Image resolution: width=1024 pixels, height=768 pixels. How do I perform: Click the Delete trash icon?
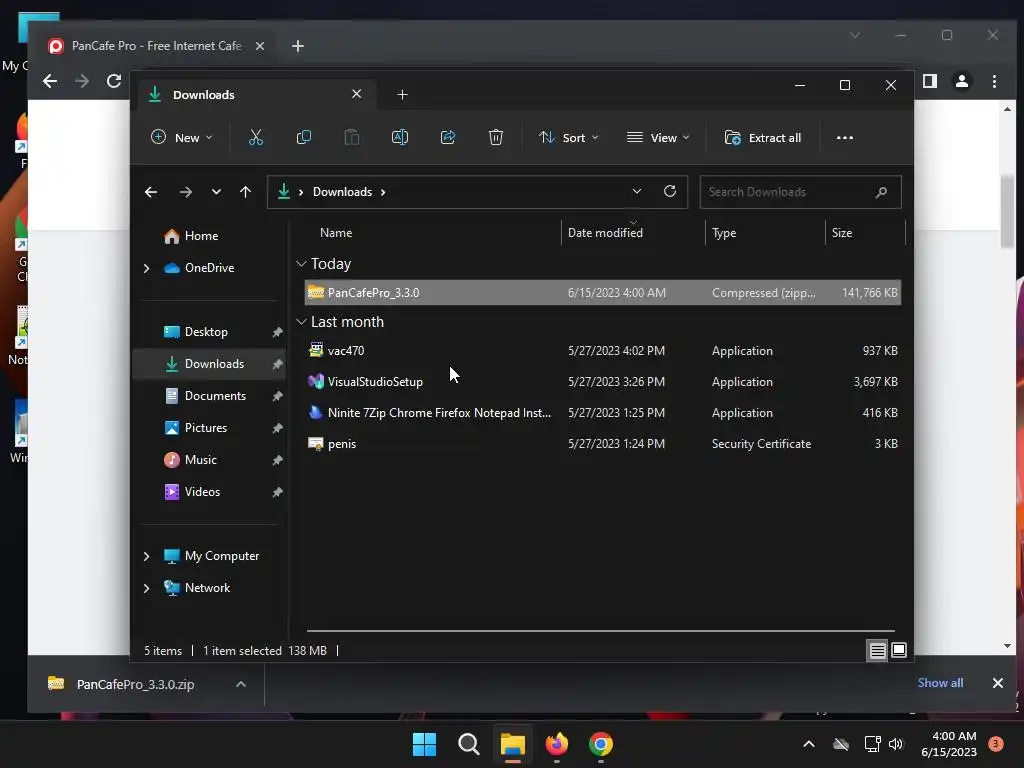click(x=496, y=137)
